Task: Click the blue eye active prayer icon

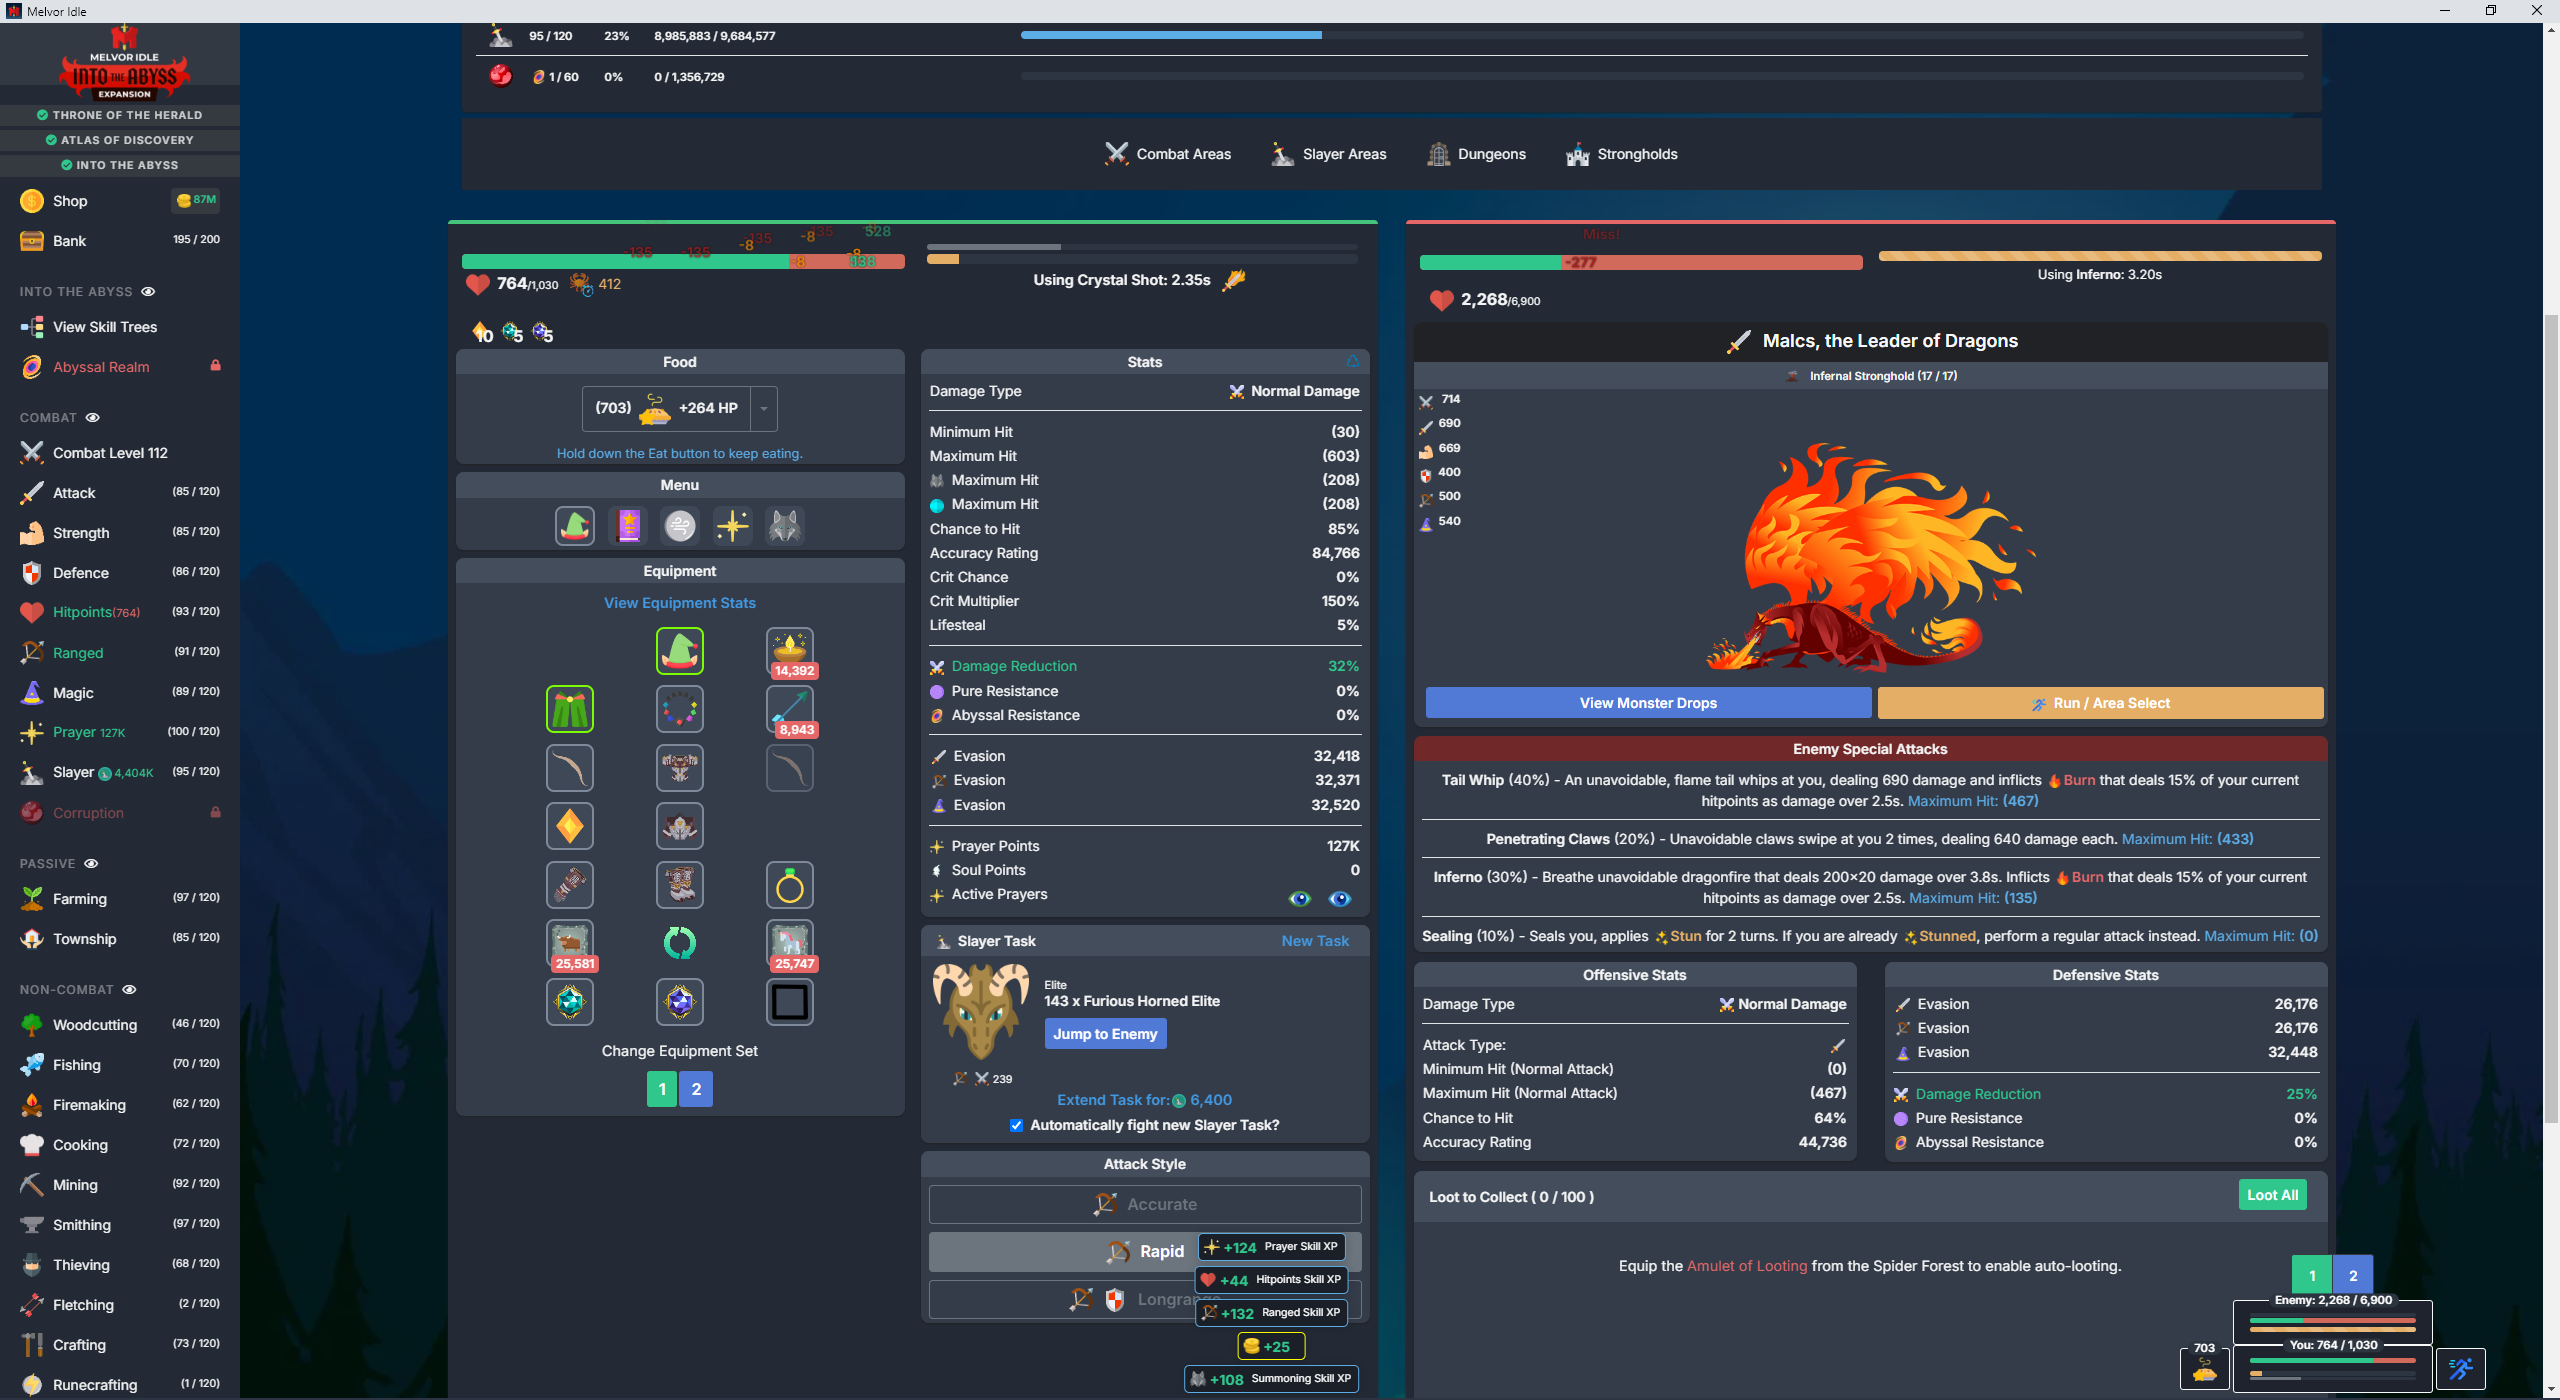Action: coord(1340,898)
